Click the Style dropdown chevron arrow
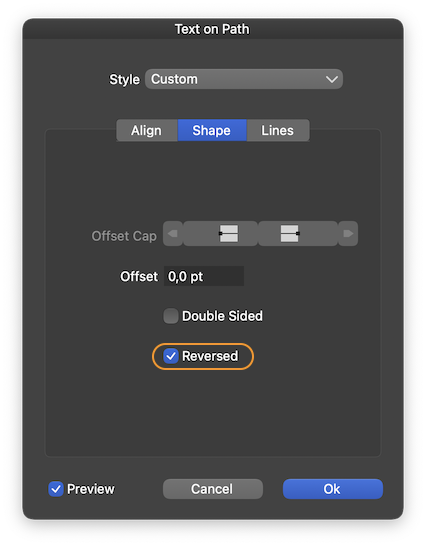 332,79
